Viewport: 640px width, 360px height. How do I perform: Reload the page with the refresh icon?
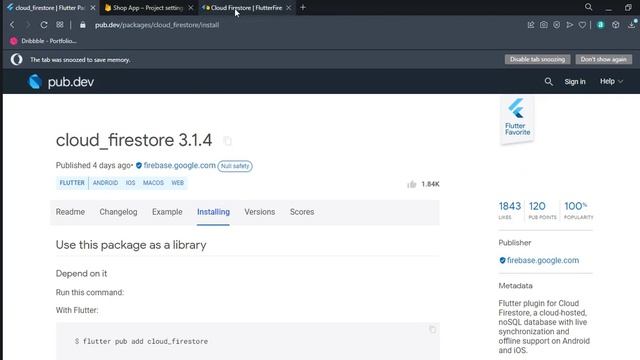(x=44, y=25)
